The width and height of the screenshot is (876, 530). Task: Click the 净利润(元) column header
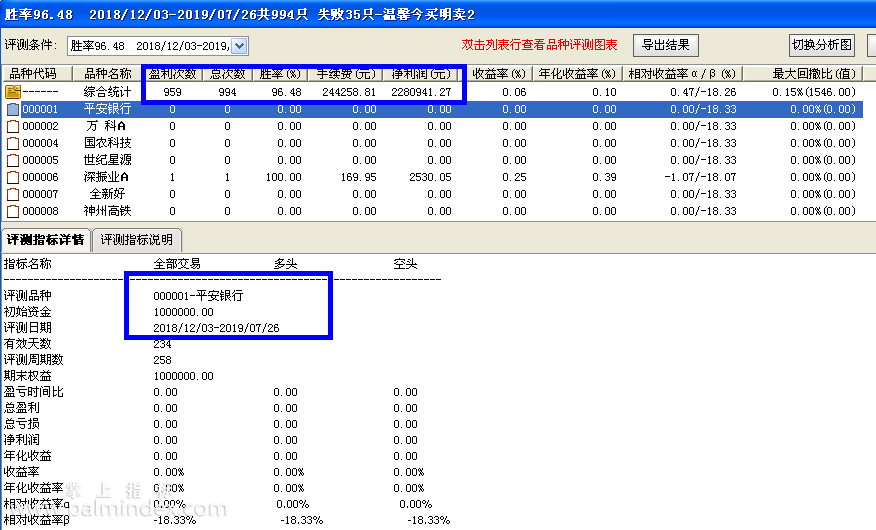(422, 74)
